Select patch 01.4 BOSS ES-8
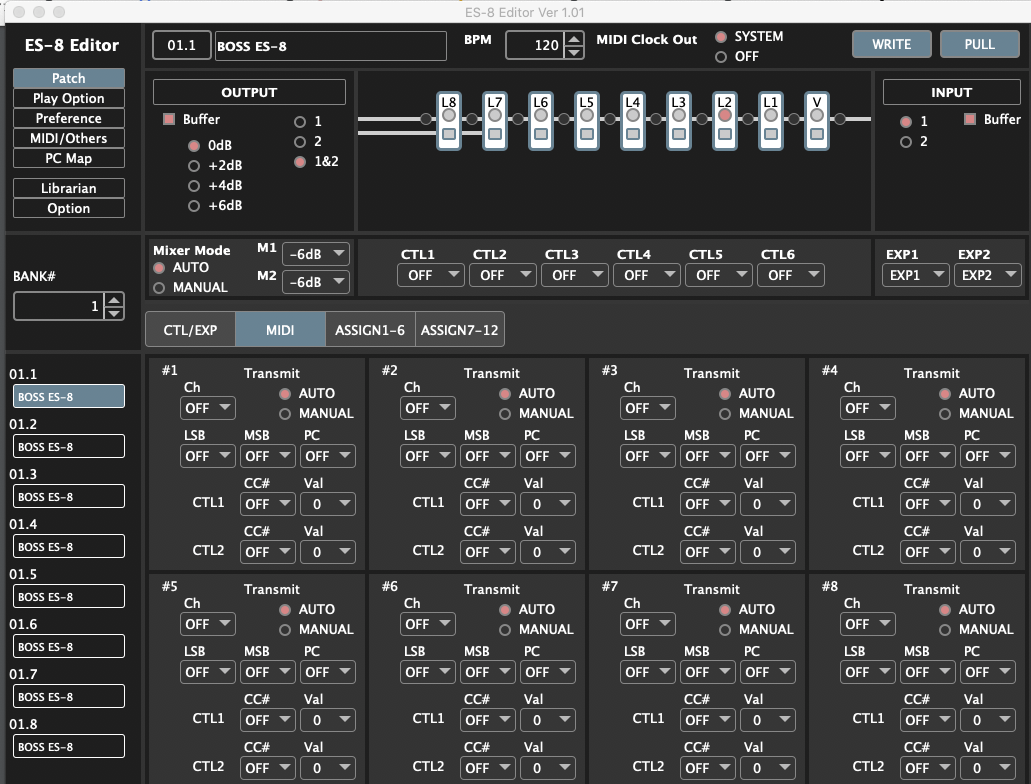The width and height of the screenshot is (1031, 784). 68,547
